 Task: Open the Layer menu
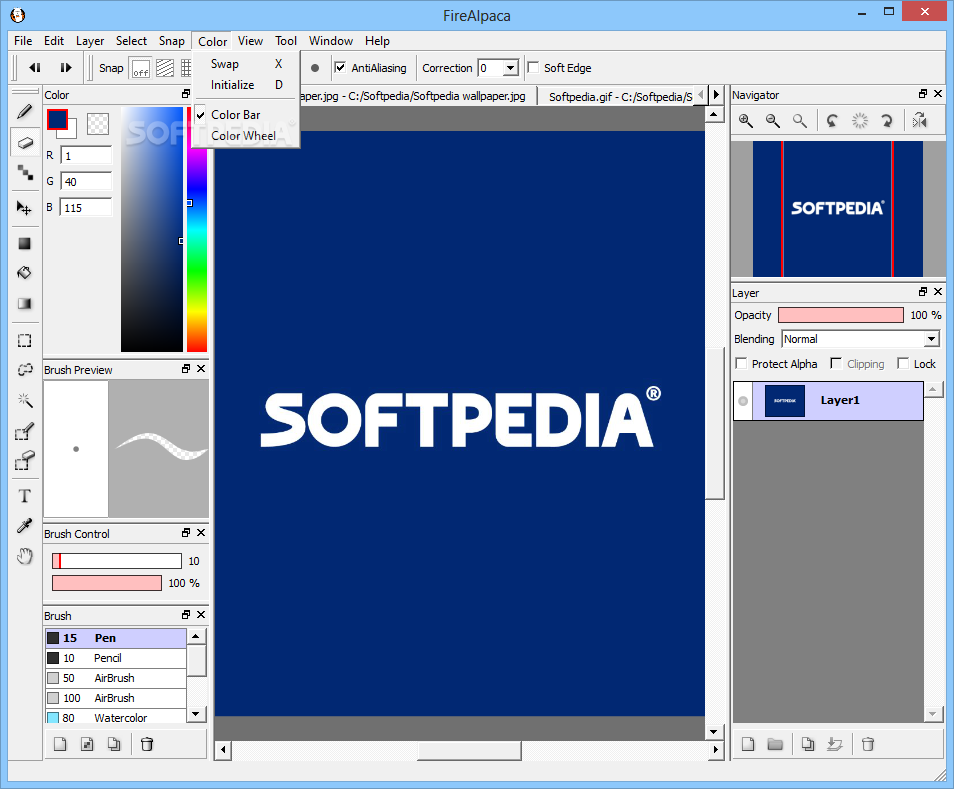click(x=90, y=41)
